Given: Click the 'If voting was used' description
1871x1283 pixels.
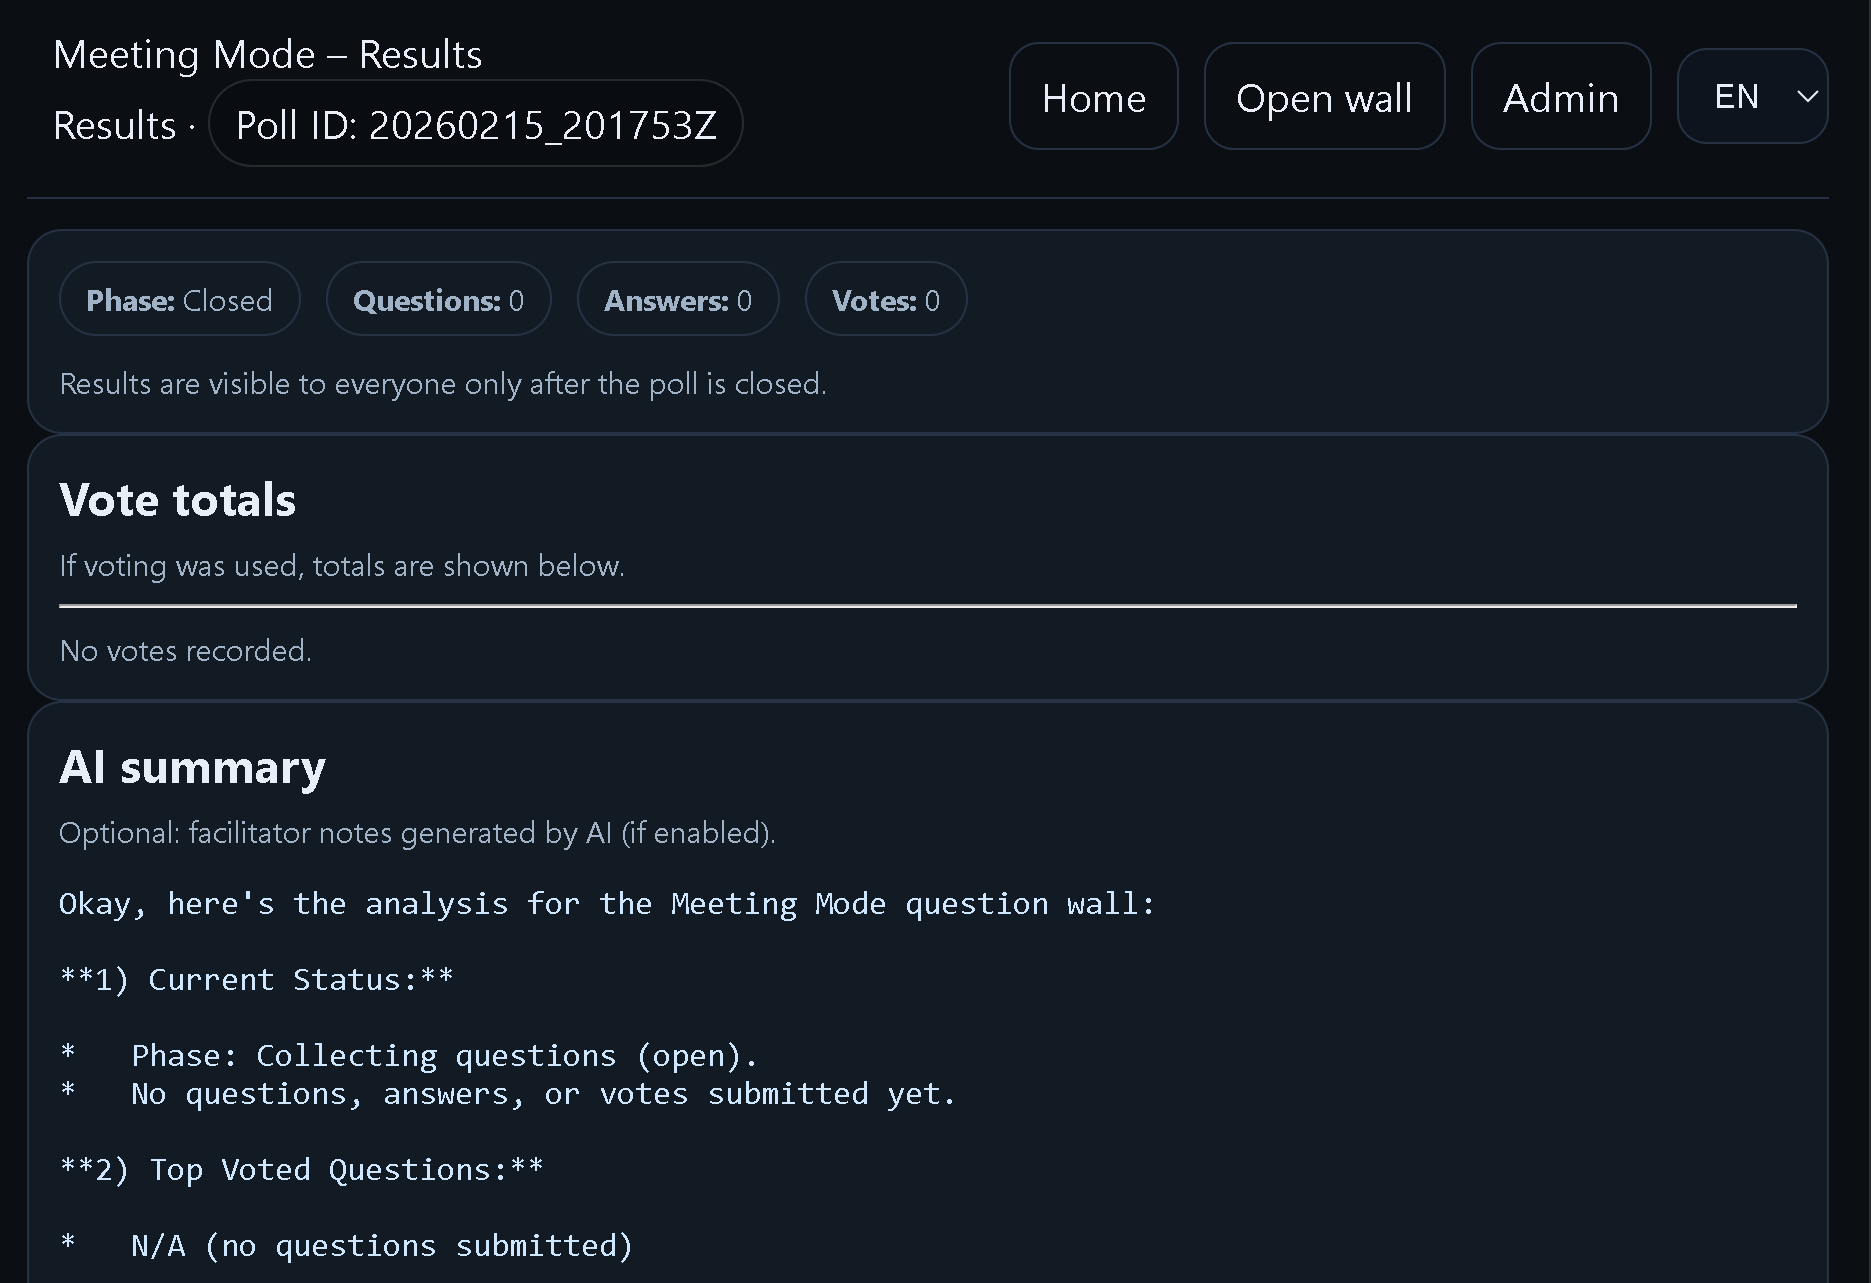Looking at the screenshot, I should [341, 566].
